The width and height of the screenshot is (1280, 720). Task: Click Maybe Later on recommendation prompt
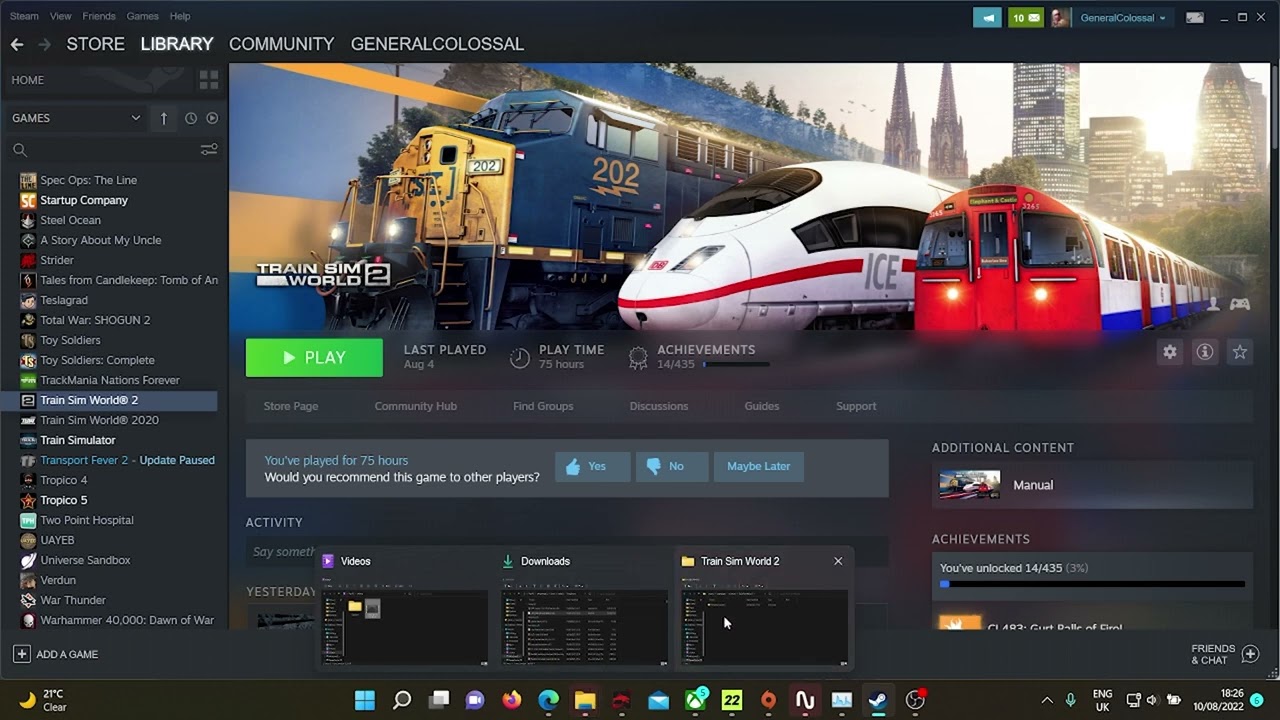tap(759, 467)
